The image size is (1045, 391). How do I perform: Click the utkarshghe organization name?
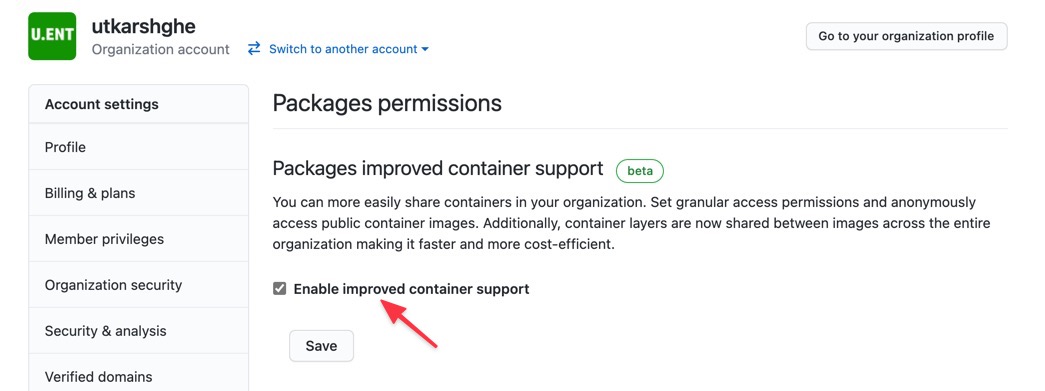(143, 25)
